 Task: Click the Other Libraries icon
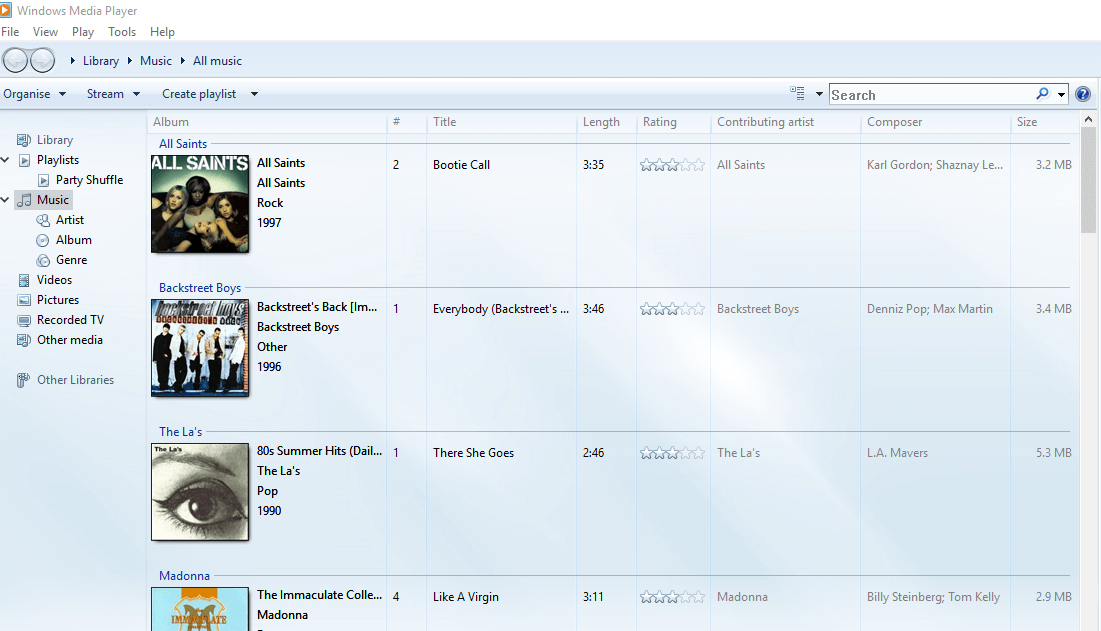[24, 380]
